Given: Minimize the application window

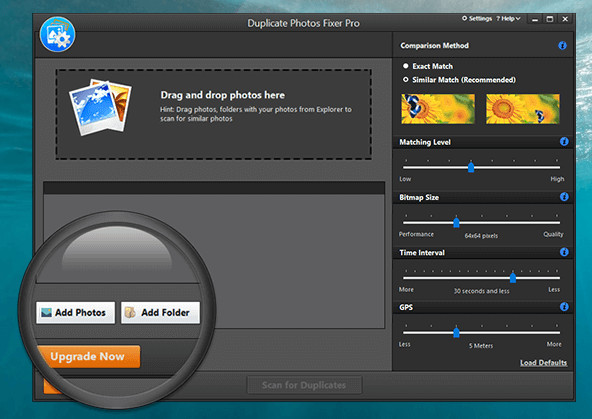Looking at the screenshot, I should coord(535,19).
